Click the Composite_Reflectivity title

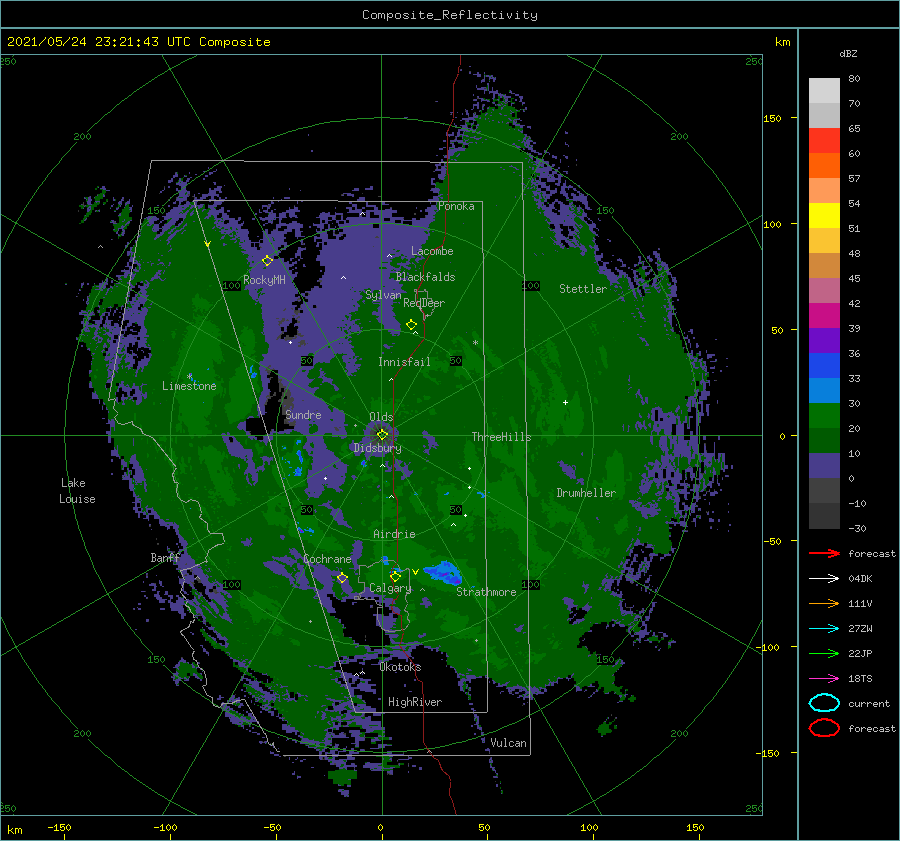[x=450, y=15]
